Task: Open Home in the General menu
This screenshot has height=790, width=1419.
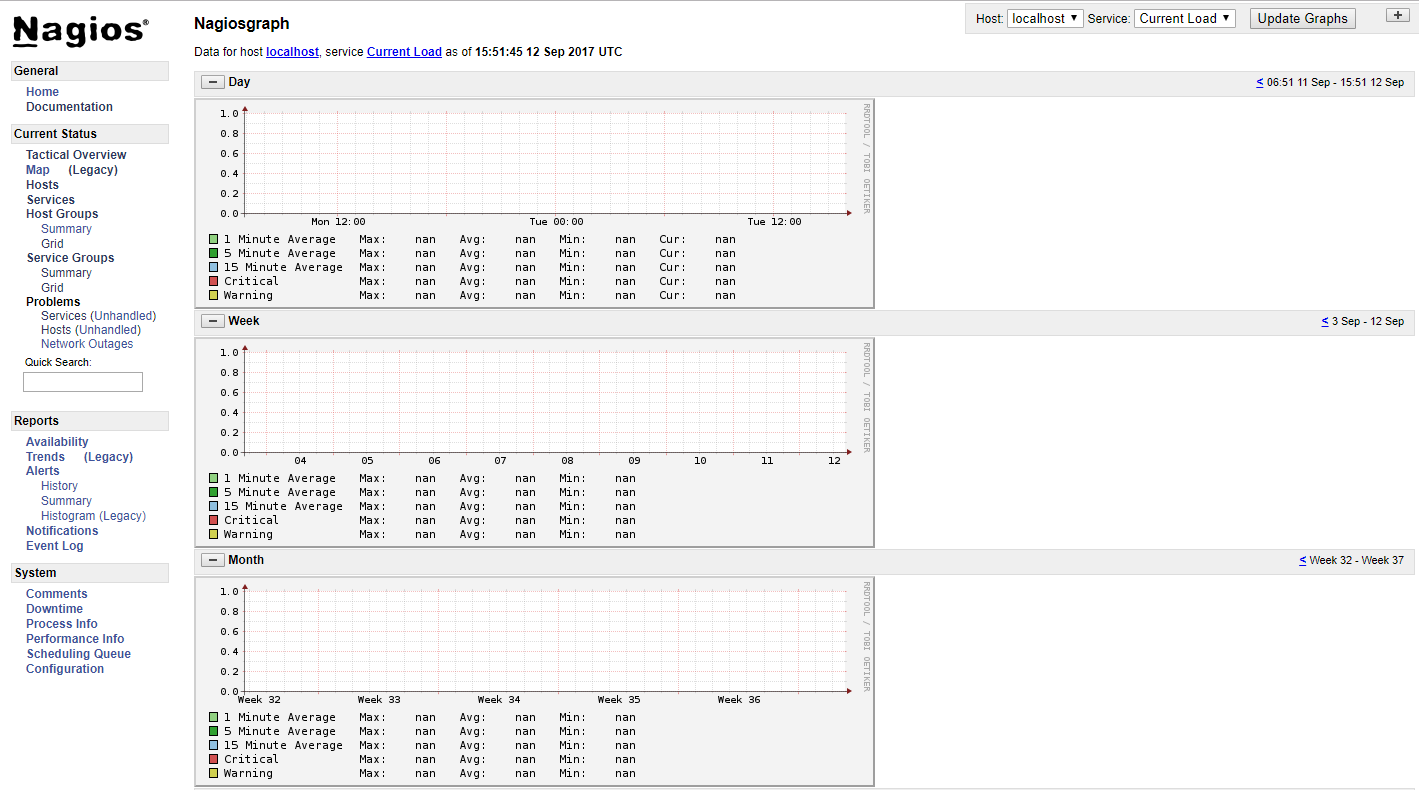Action: tap(42, 92)
